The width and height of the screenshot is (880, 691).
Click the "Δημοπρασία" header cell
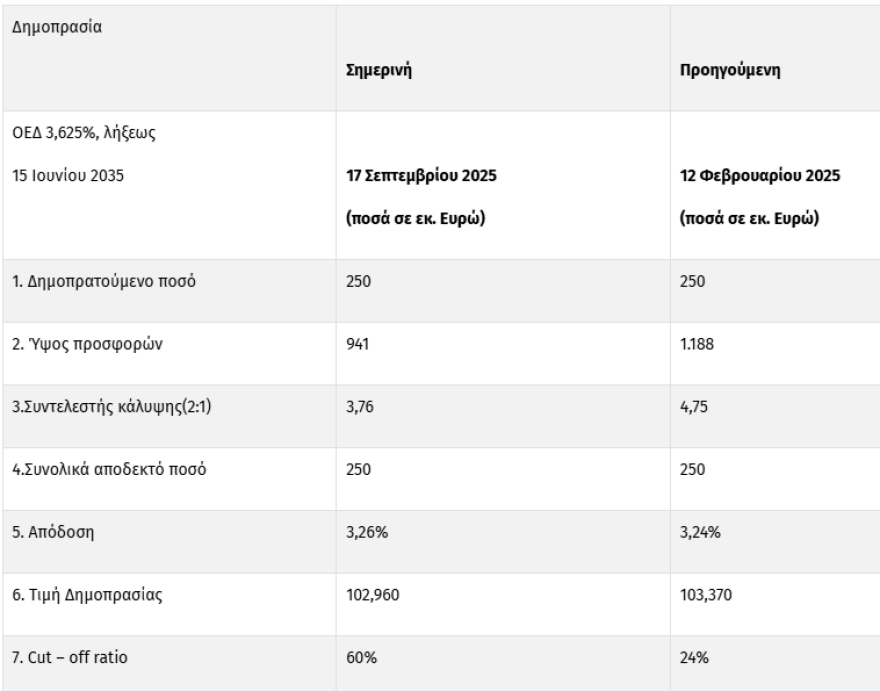pos(49,25)
